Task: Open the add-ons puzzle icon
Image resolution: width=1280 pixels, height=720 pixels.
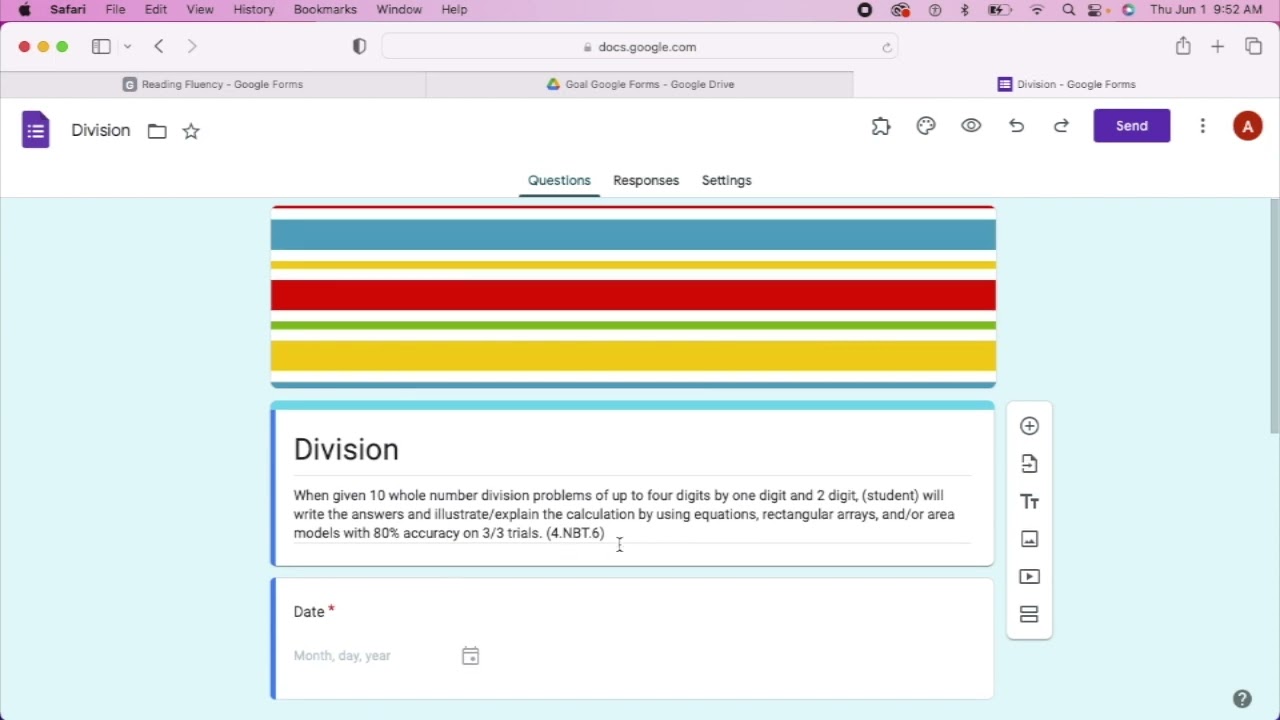Action: (x=881, y=126)
